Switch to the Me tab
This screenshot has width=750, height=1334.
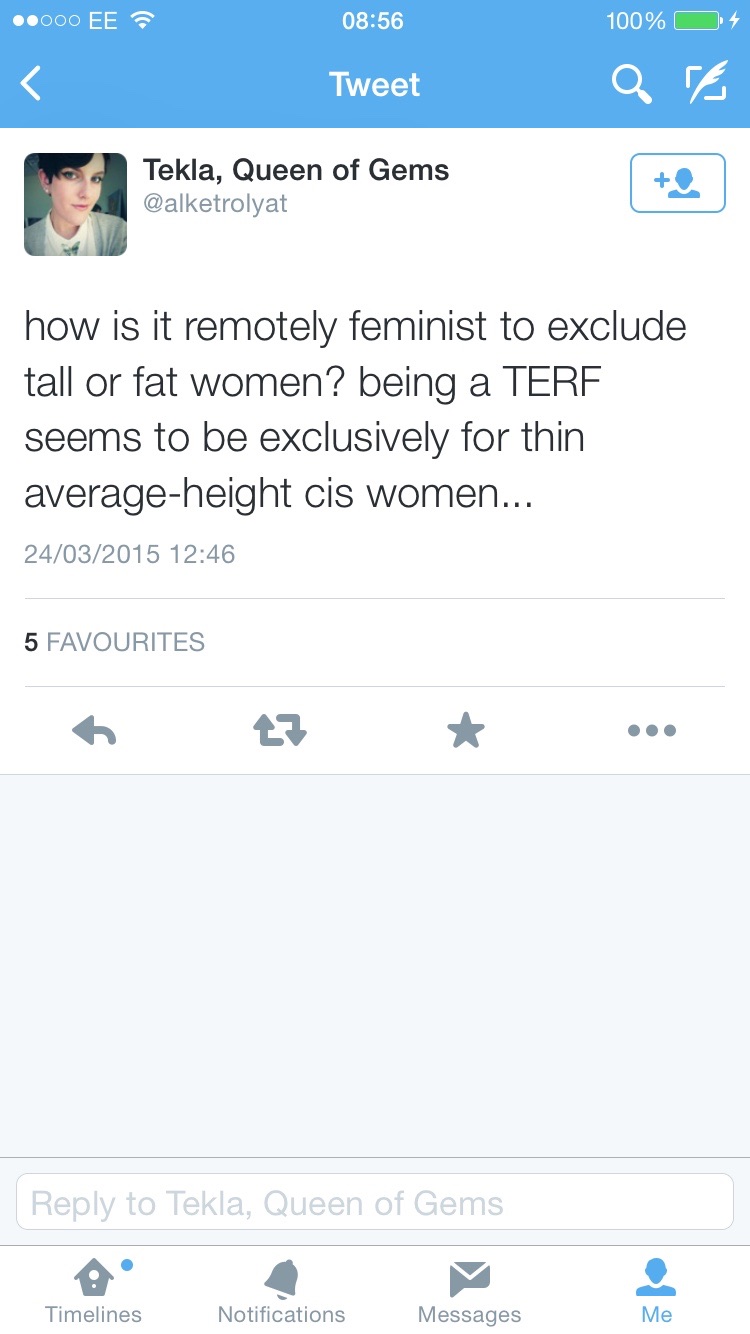[x=656, y=1290]
